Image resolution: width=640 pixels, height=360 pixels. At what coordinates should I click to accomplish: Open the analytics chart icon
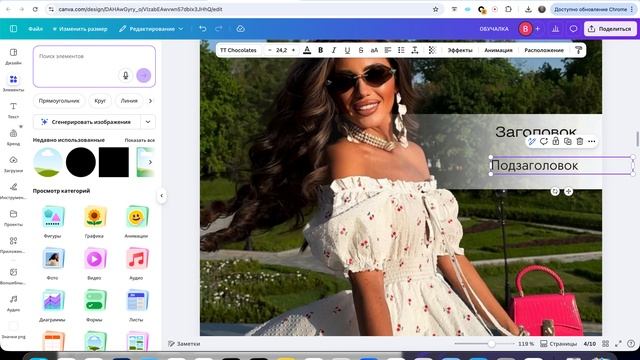pyautogui.click(x=556, y=29)
